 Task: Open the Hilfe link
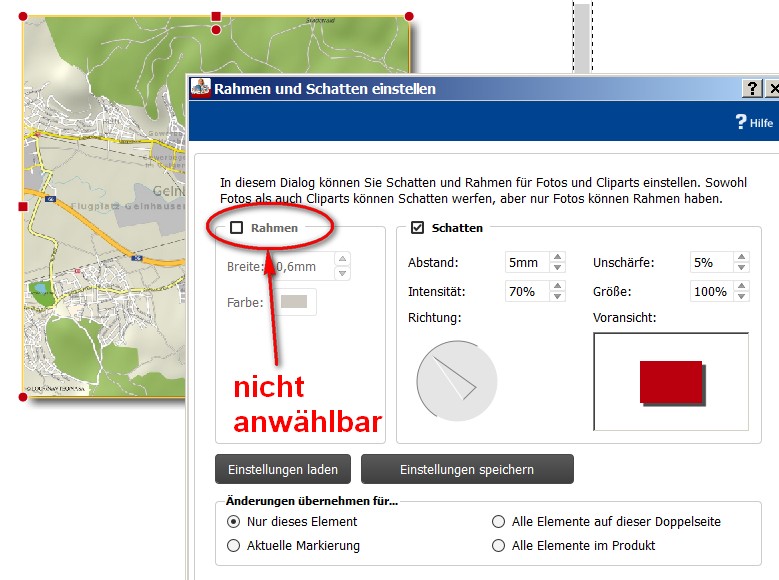click(x=754, y=123)
